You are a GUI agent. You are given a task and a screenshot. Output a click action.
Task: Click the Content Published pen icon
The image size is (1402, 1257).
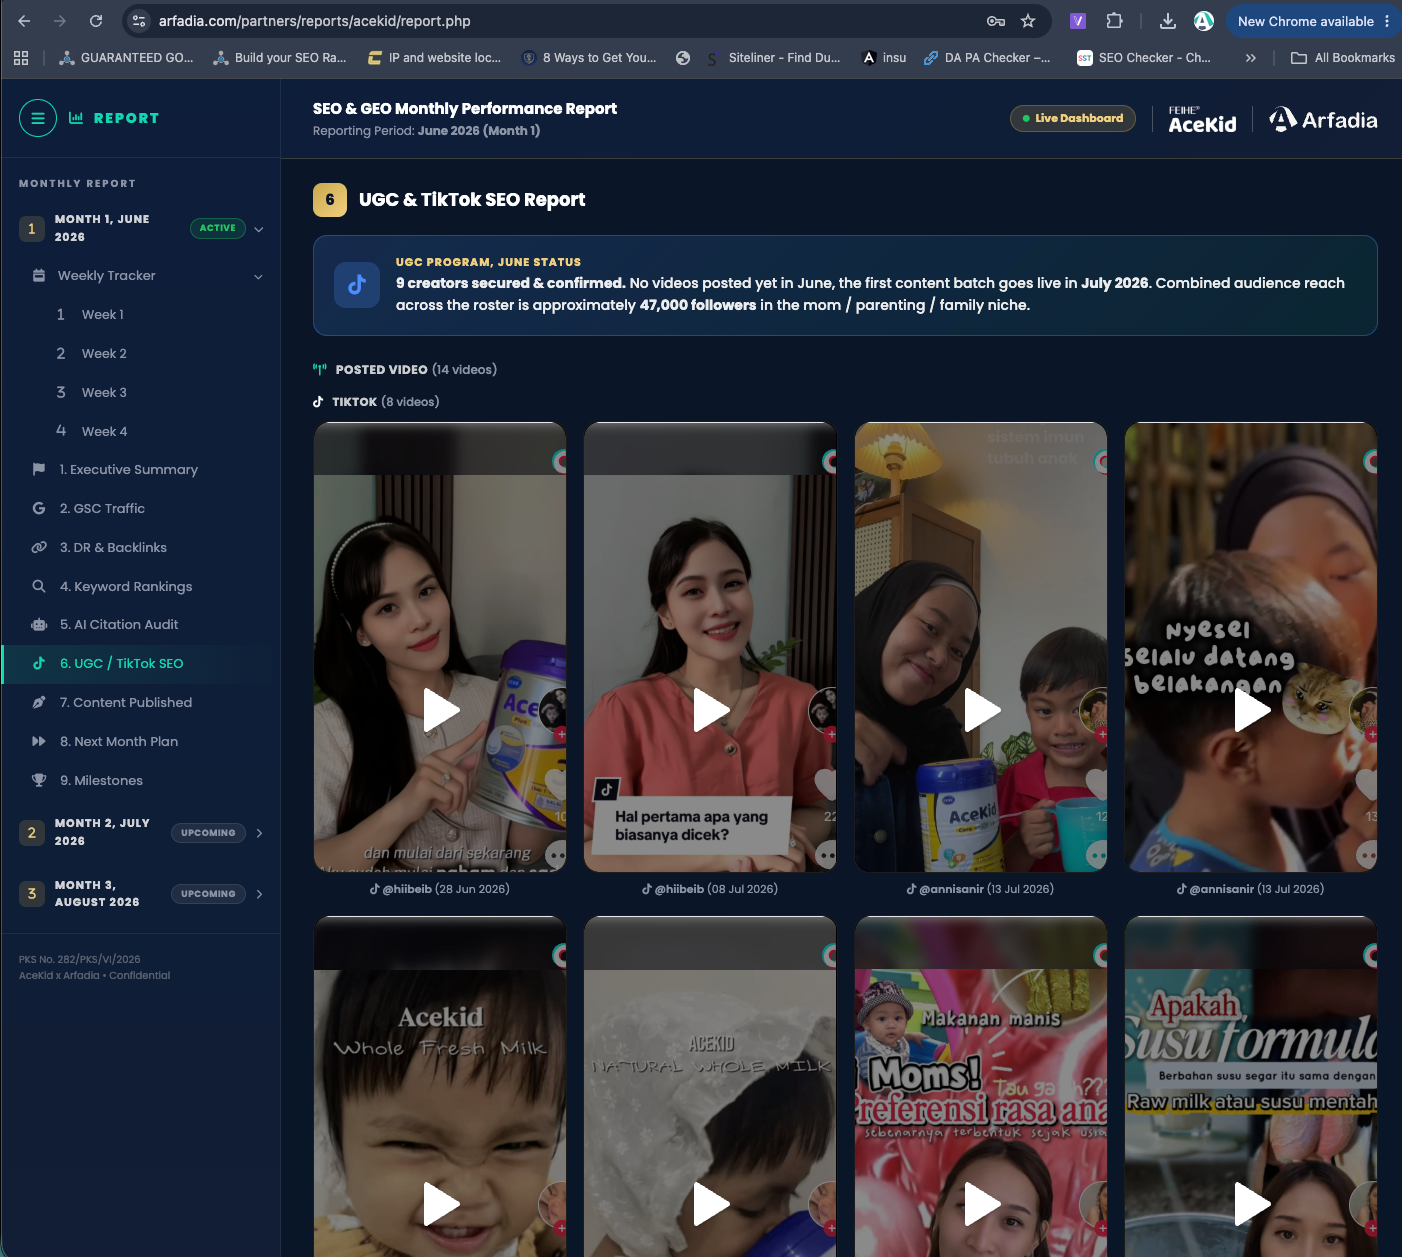point(39,703)
